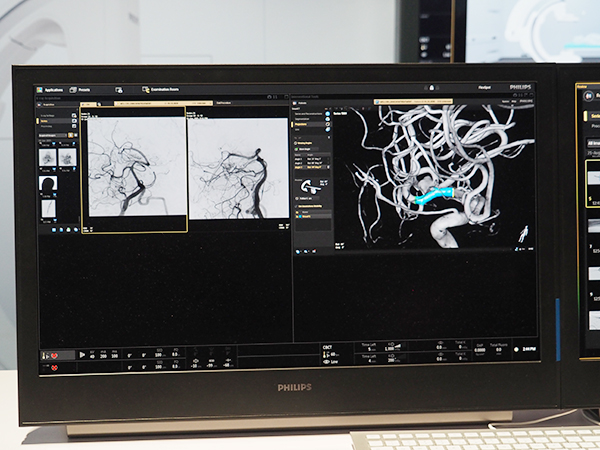The image size is (600, 450).
Task: Select the head silhouette thumbnail
Action: tap(48, 182)
